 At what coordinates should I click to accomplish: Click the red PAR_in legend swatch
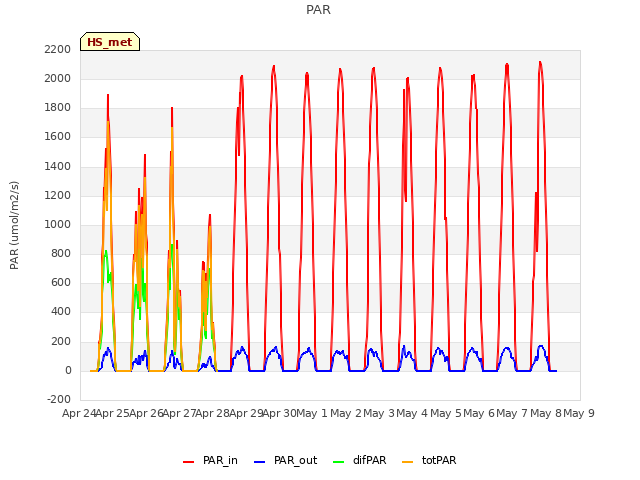[x=189, y=462]
